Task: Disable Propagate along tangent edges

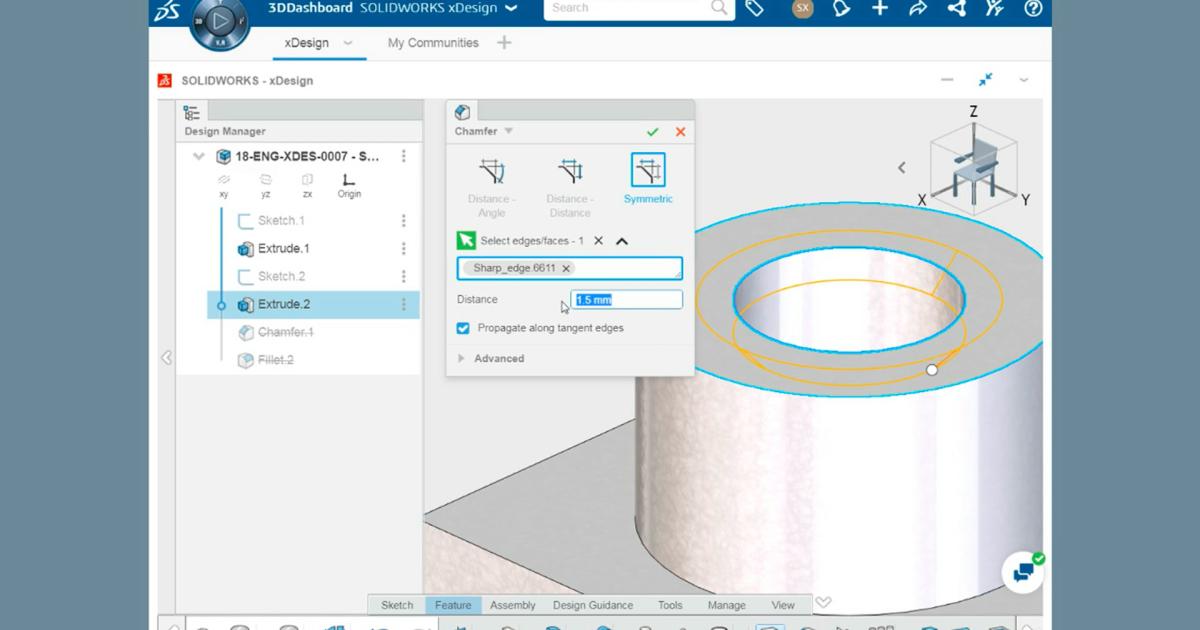Action: (x=462, y=327)
